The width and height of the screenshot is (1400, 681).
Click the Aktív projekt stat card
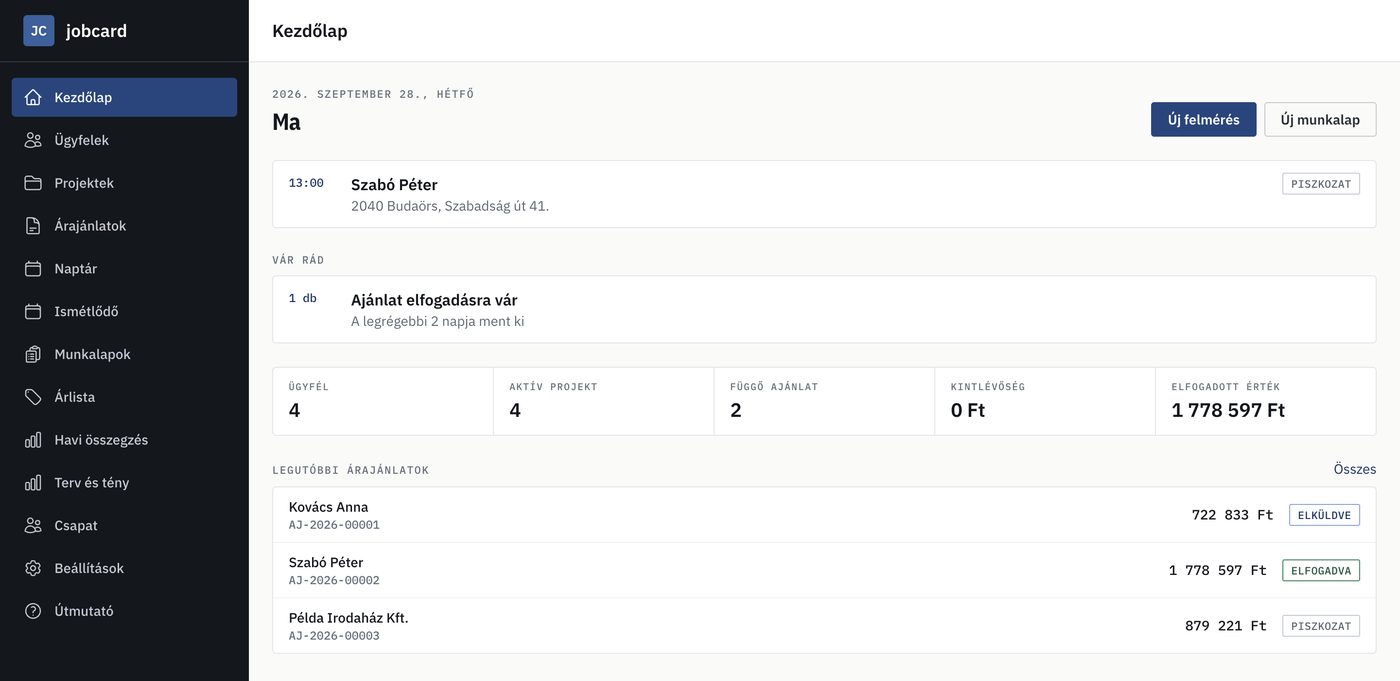pyautogui.click(x=604, y=401)
